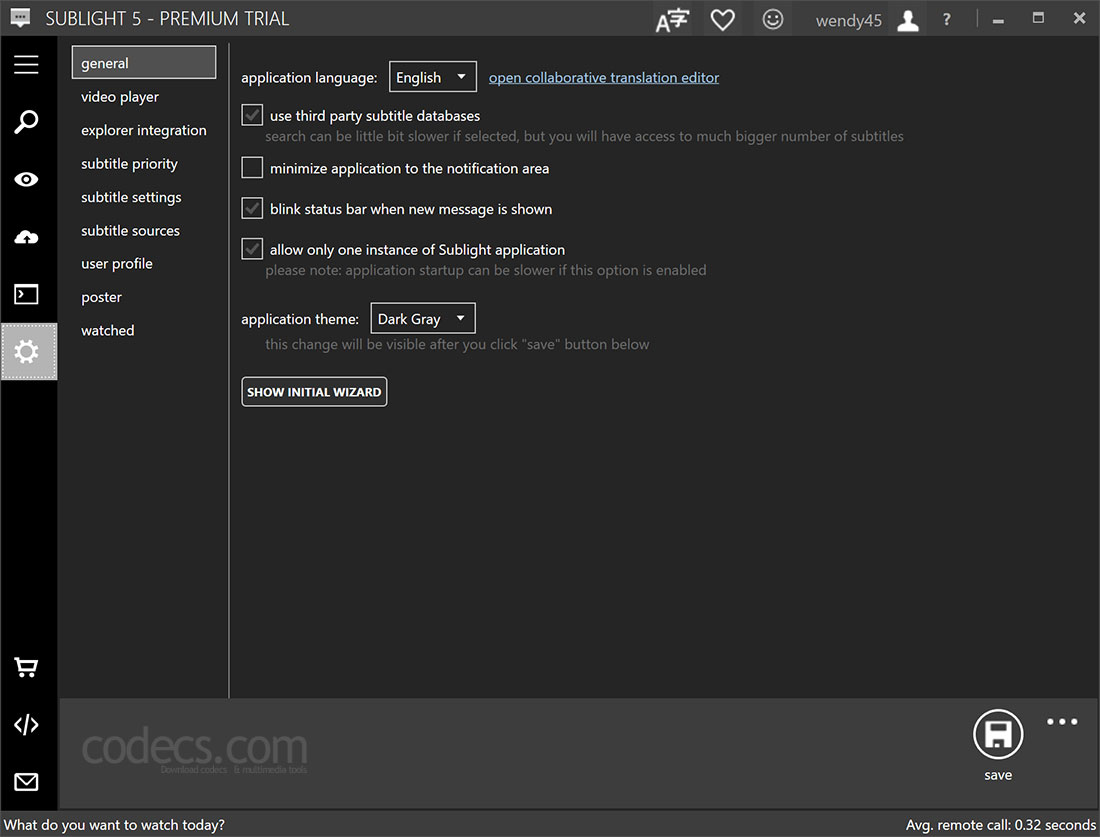Maximize the Sublight window
This screenshot has height=837, width=1100.
(x=1038, y=18)
